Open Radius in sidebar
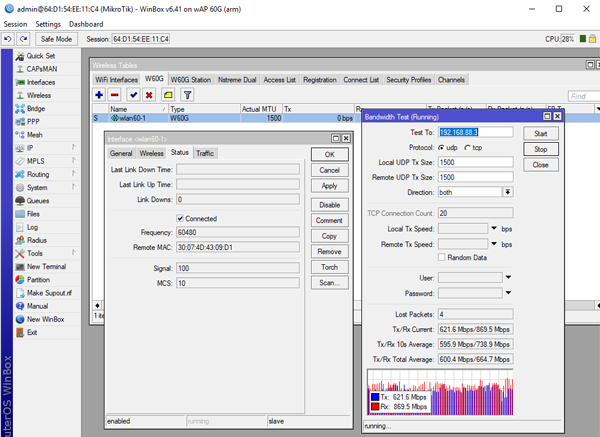Viewport: 600px width, 437px height. click(x=37, y=240)
